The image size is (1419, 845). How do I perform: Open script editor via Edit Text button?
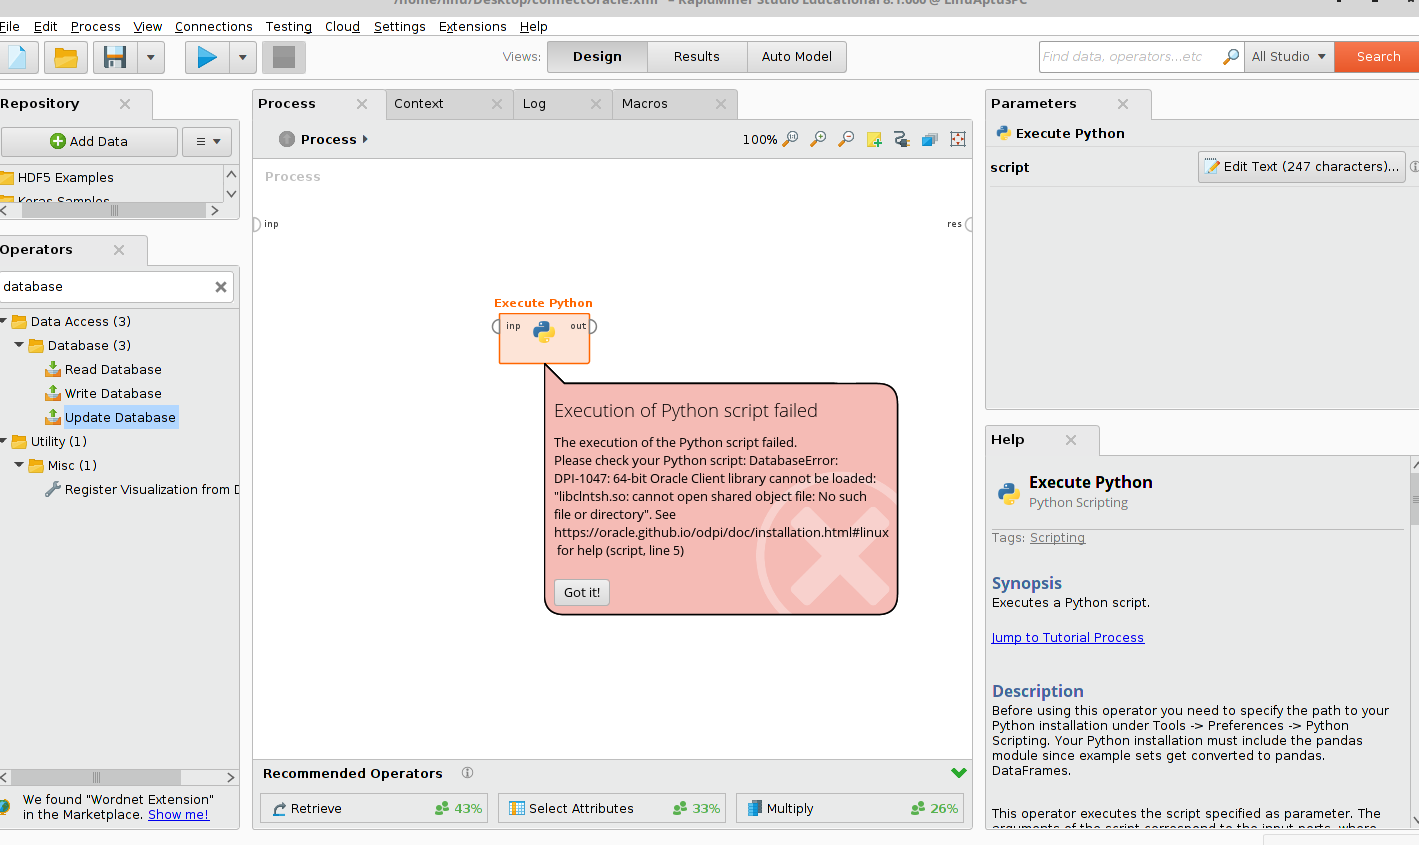coord(1302,167)
